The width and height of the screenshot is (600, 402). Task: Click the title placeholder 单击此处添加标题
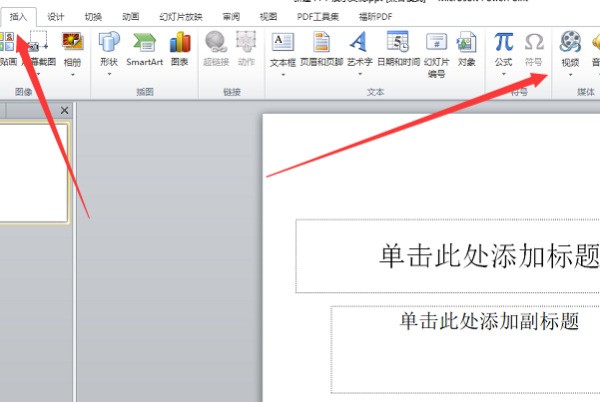tap(448, 256)
